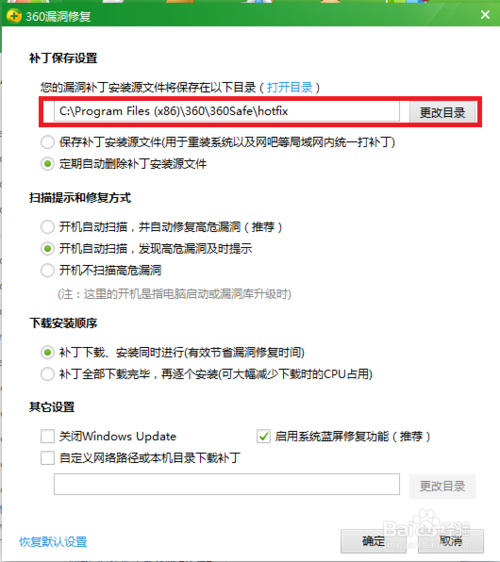Image resolution: width=500 pixels, height=562 pixels.
Task: Click the greyed-out bottom 更改目录 button
Action: pos(442,486)
